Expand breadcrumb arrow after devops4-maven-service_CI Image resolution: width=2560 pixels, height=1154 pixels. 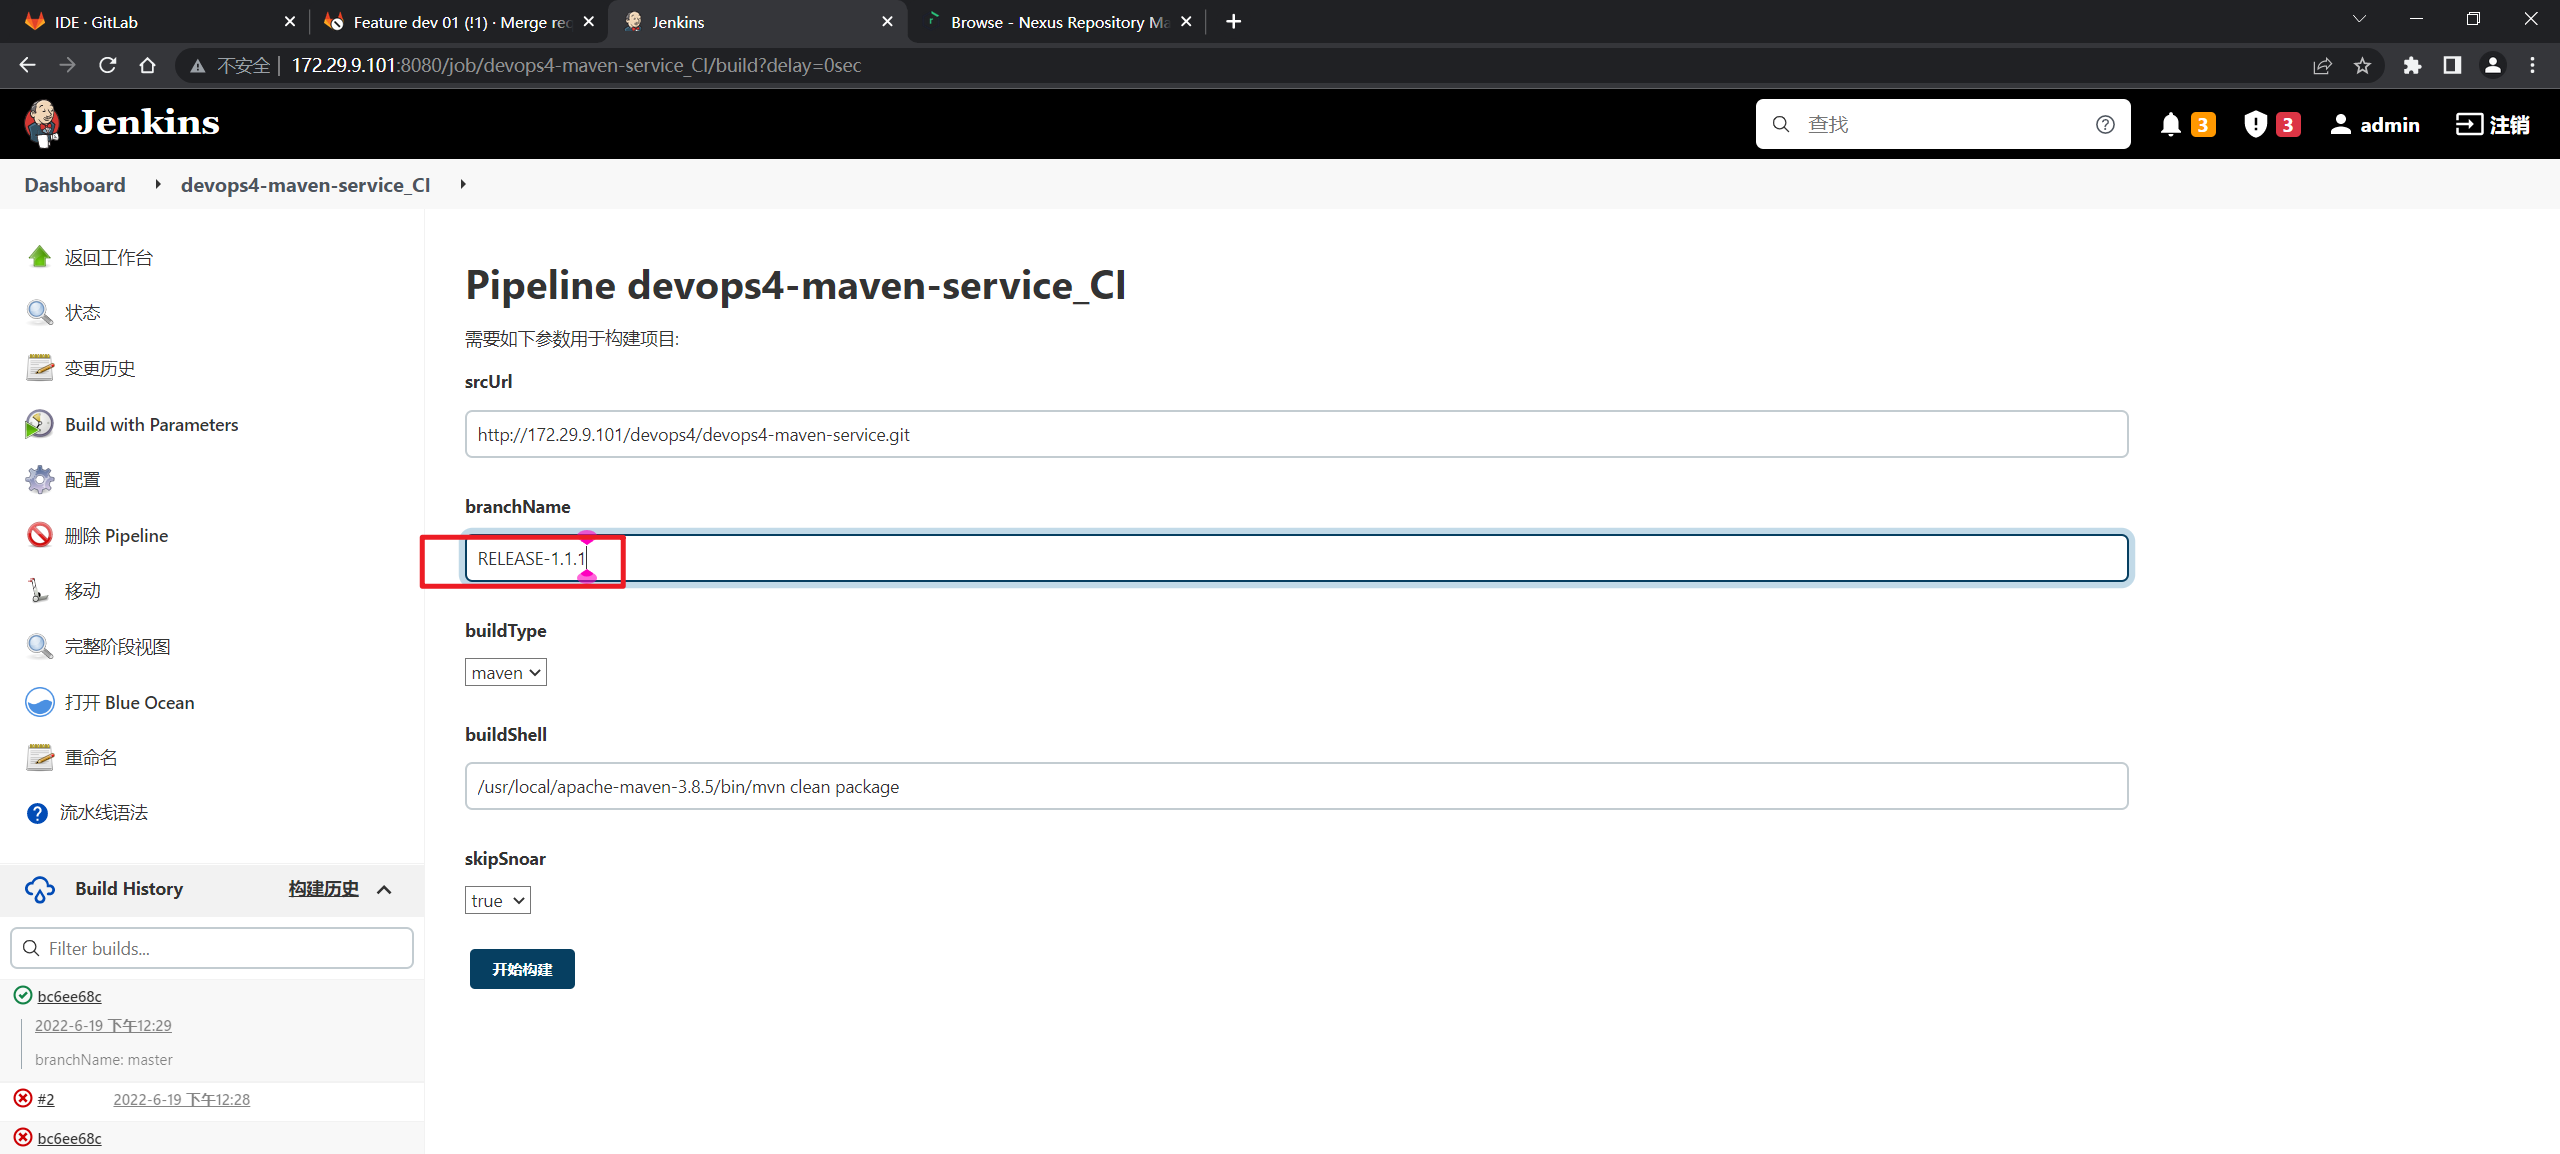pos(463,184)
